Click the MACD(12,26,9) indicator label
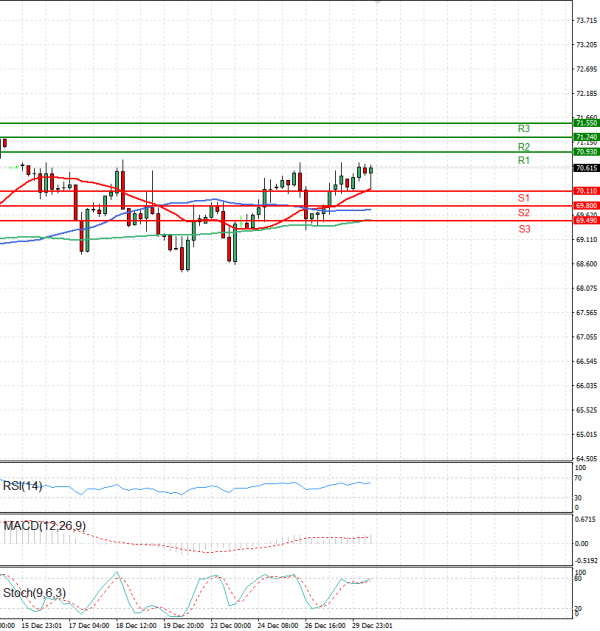The height and width of the screenshot is (631, 600). tap(44, 526)
